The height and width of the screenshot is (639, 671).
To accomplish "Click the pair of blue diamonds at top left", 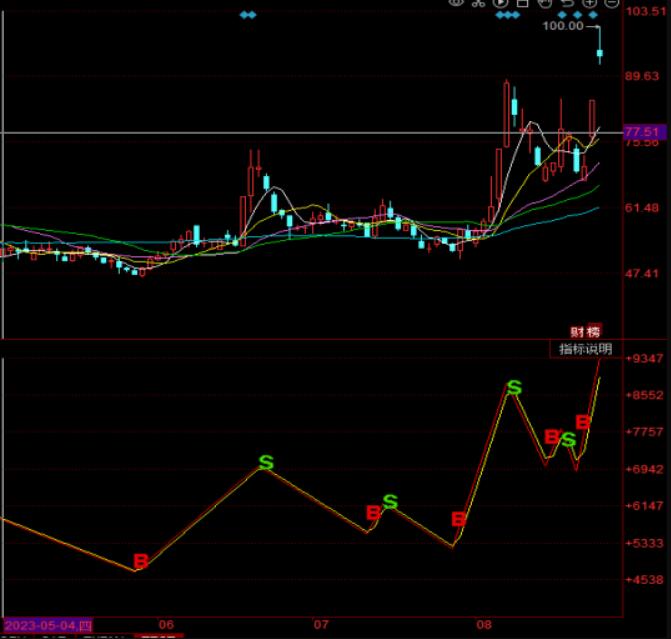I will (x=249, y=15).
